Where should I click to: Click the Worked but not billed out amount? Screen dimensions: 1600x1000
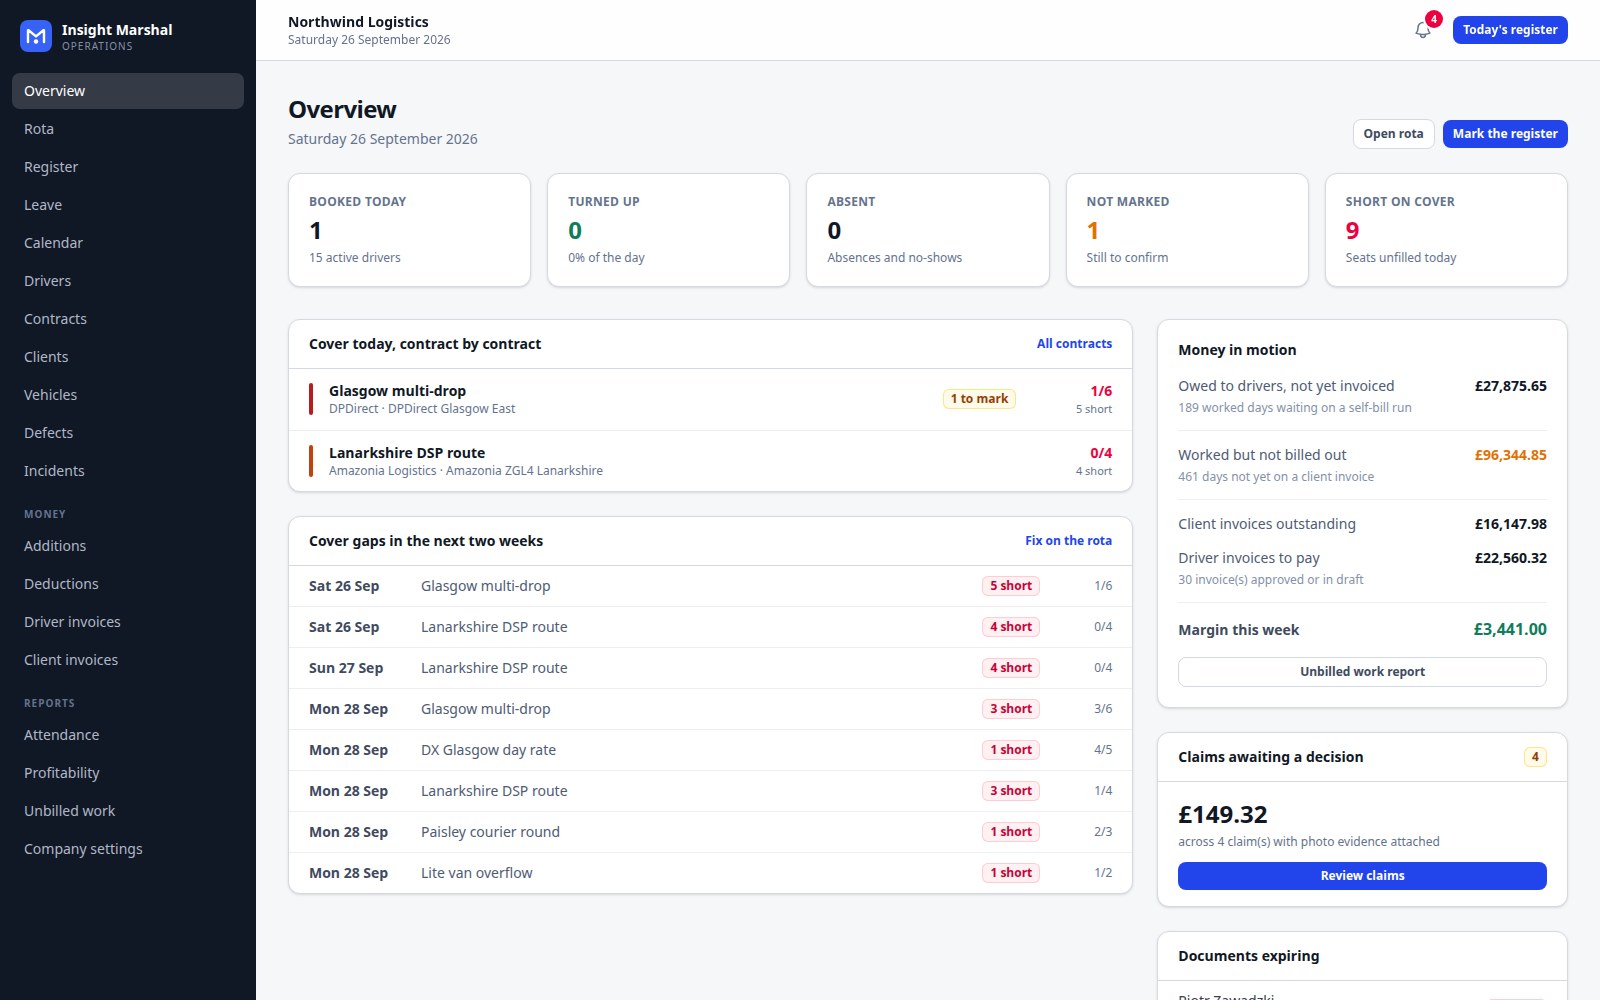click(x=1510, y=455)
